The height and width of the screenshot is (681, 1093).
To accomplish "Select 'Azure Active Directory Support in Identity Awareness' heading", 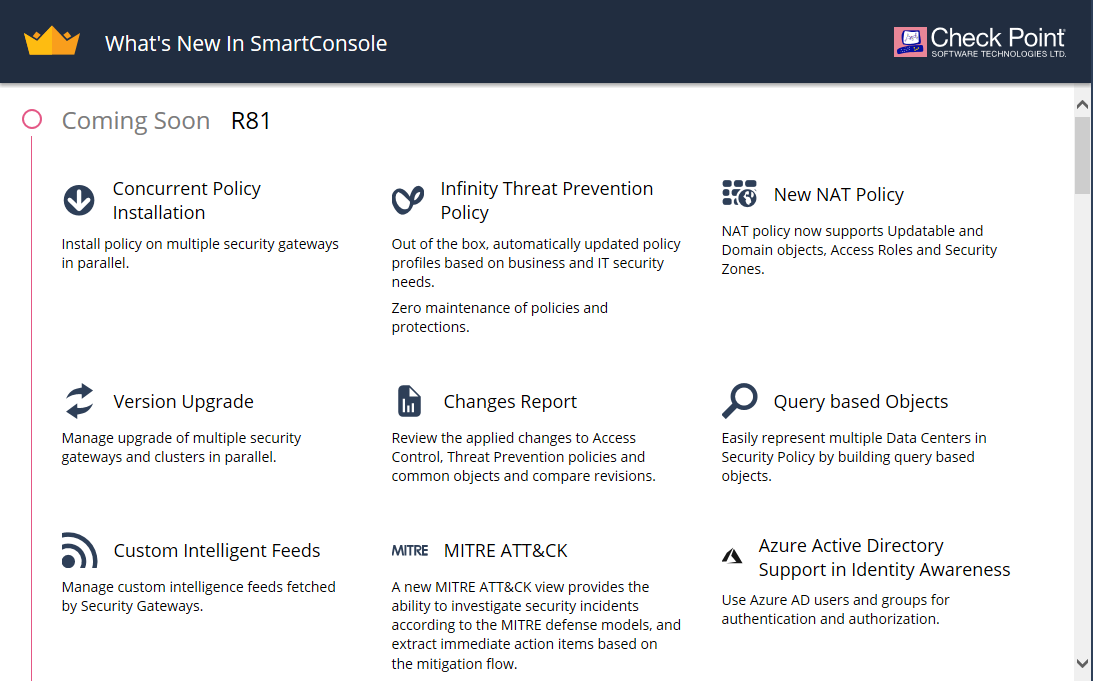I will coord(884,557).
